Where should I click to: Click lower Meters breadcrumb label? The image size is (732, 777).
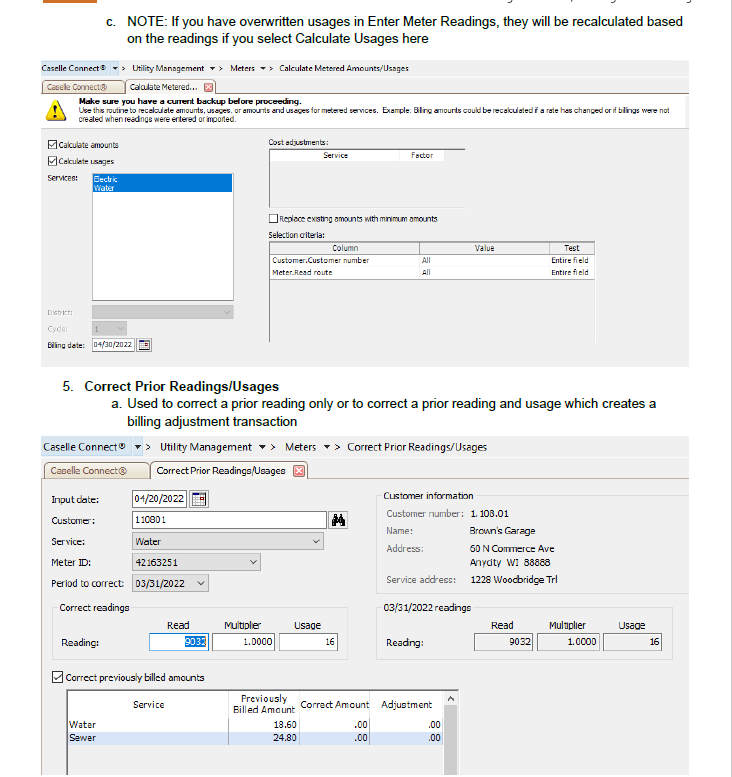click(300, 447)
